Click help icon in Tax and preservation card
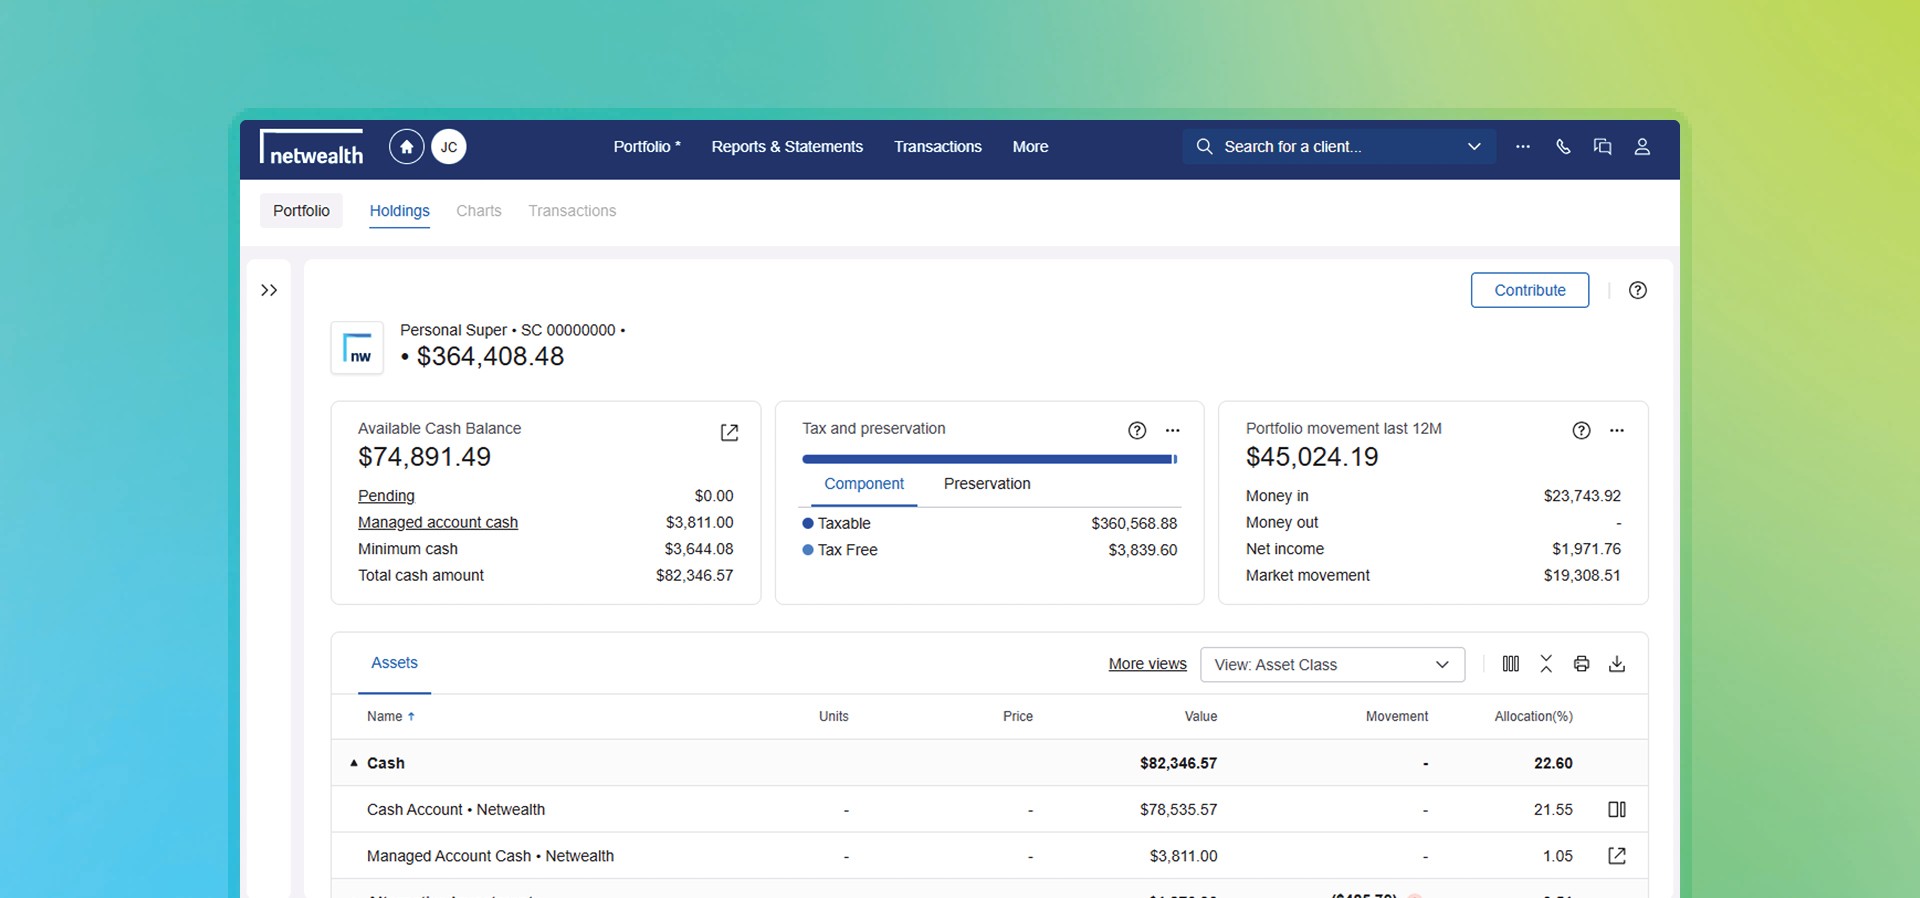This screenshot has height=898, width=1920. (x=1137, y=430)
